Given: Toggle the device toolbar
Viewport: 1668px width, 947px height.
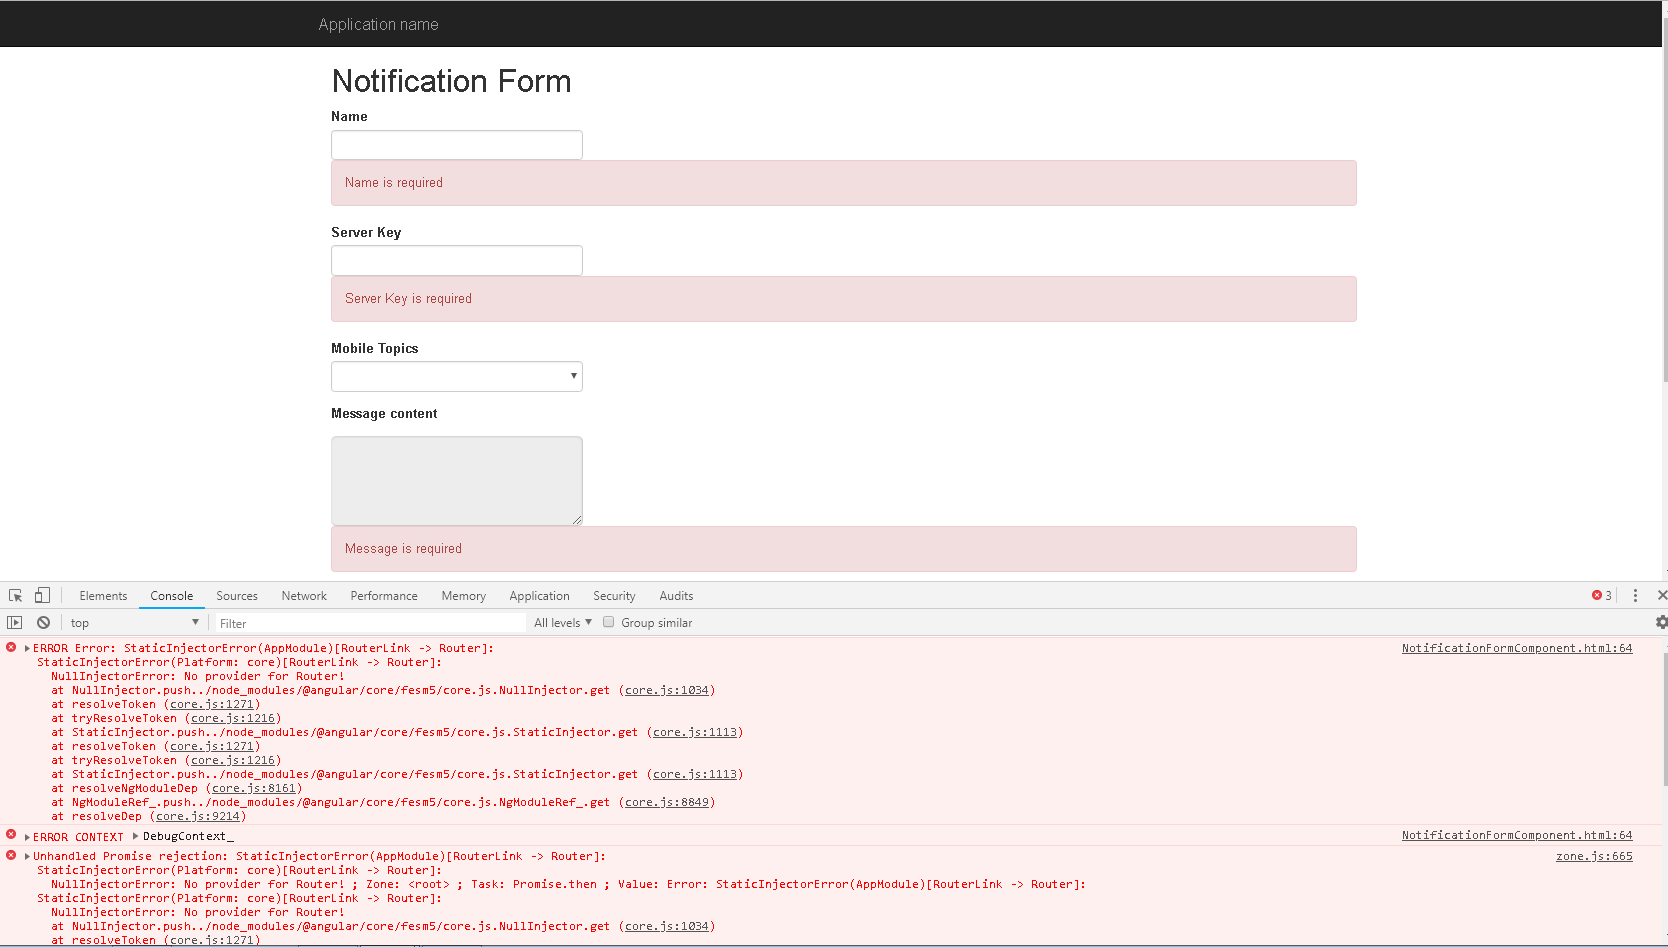Looking at the screenshot, I should tap(41, 595).
